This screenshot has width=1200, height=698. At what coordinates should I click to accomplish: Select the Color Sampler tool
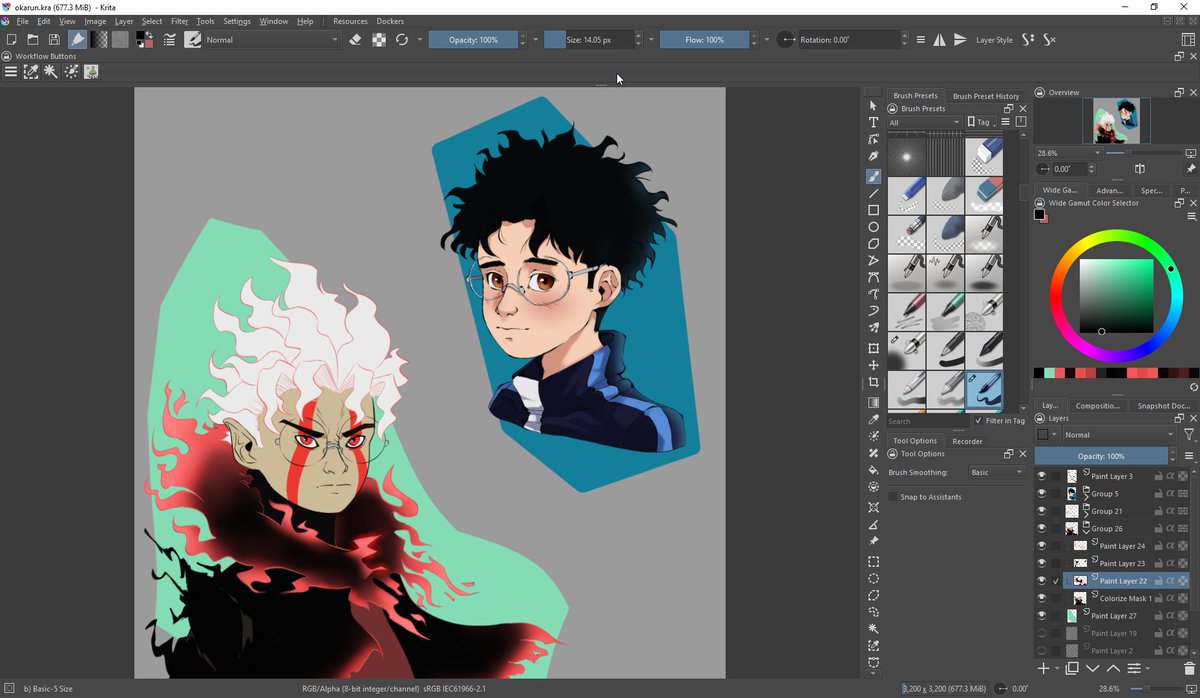(x=872, y=418)
